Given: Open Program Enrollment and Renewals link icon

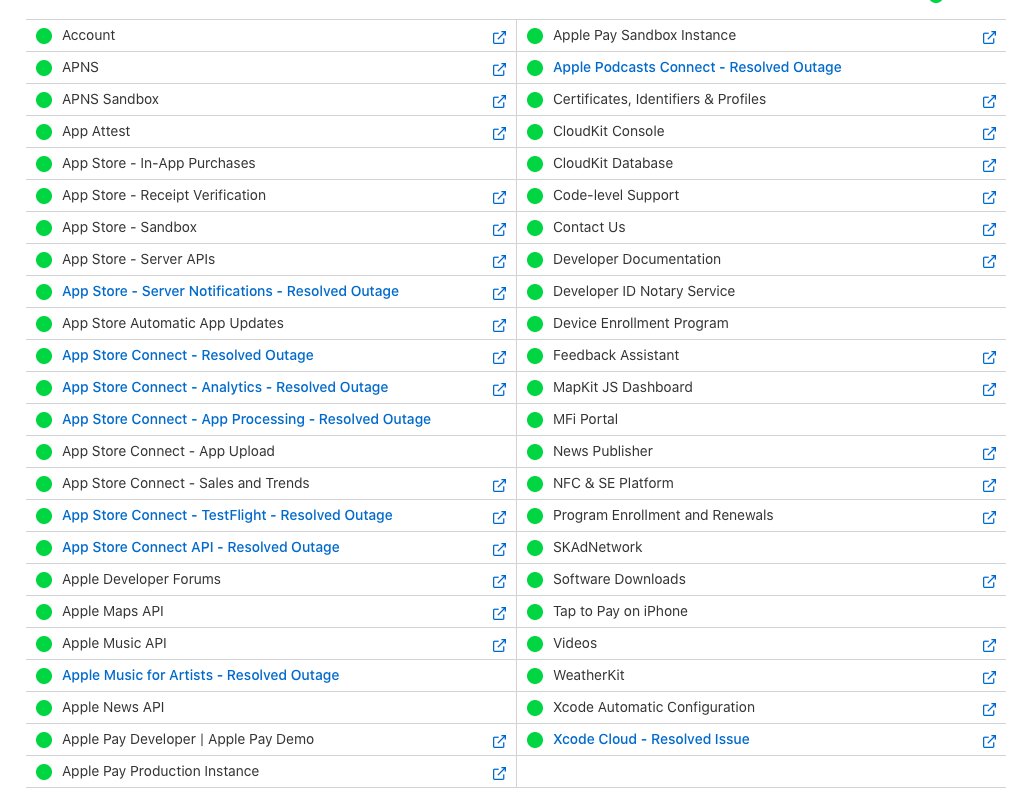Looking at the screenshot, I should [x=989, y=517].
